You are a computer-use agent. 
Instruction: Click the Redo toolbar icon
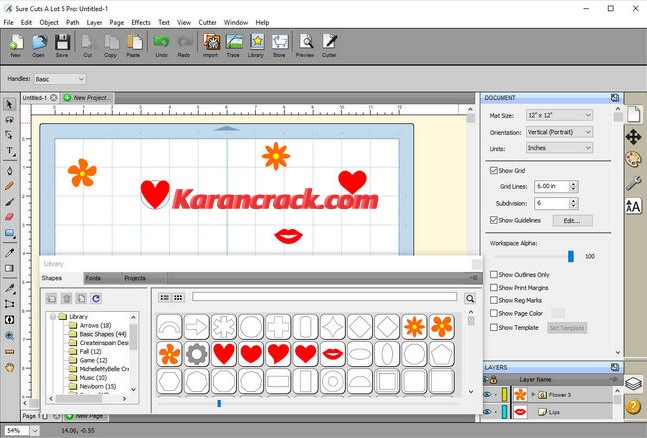184,45
